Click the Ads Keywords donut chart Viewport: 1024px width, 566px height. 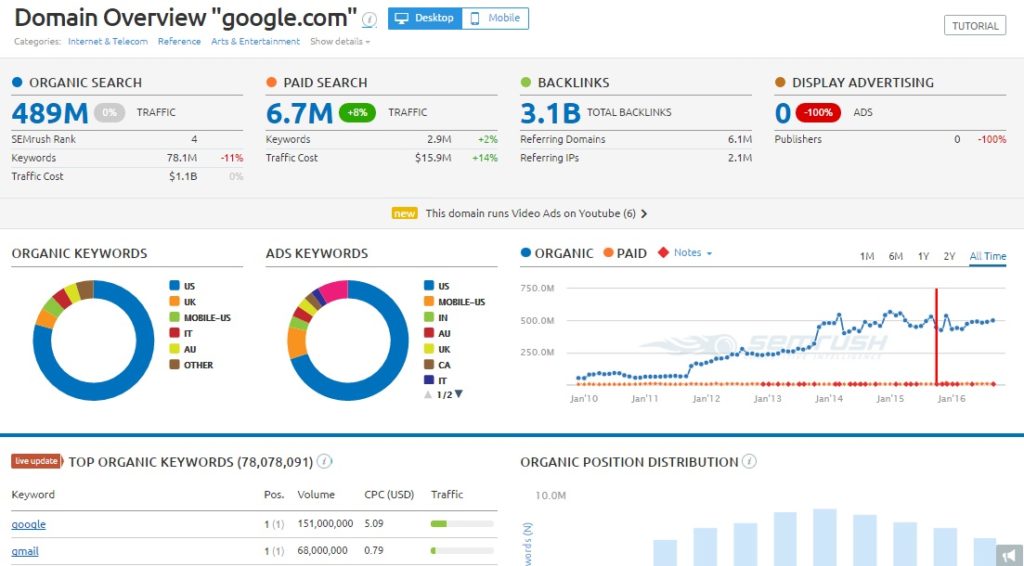point(348,340)
